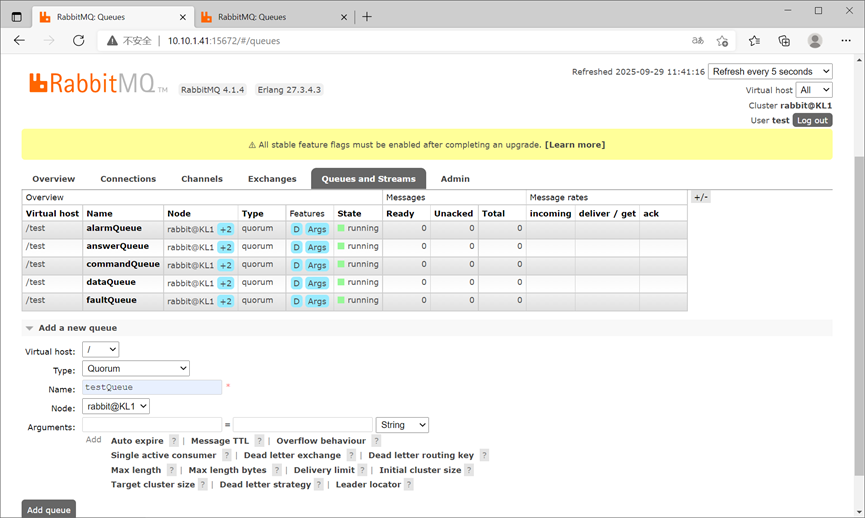865x518 pixels.
Task: Open the browser favorites star icon
Action: tap(754, 40)
